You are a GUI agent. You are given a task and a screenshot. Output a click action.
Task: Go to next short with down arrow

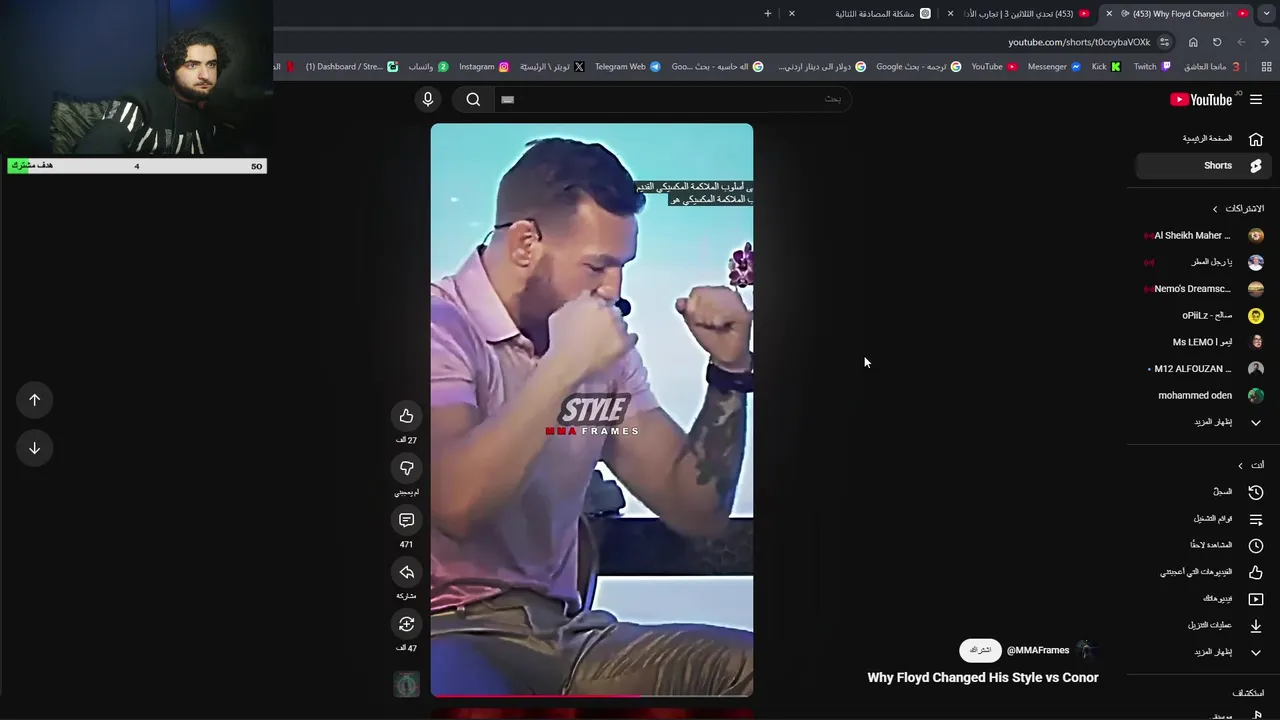point(34,448)
